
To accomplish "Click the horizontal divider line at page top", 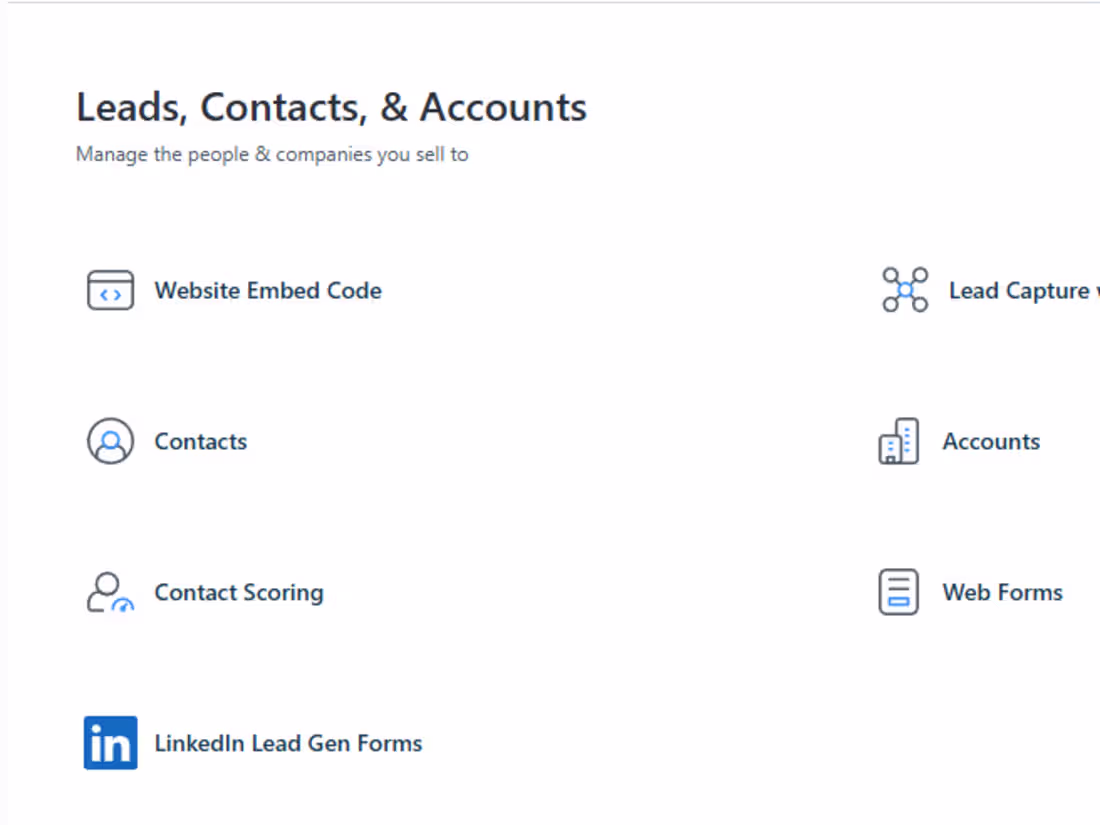I will [x=550, y=2].
